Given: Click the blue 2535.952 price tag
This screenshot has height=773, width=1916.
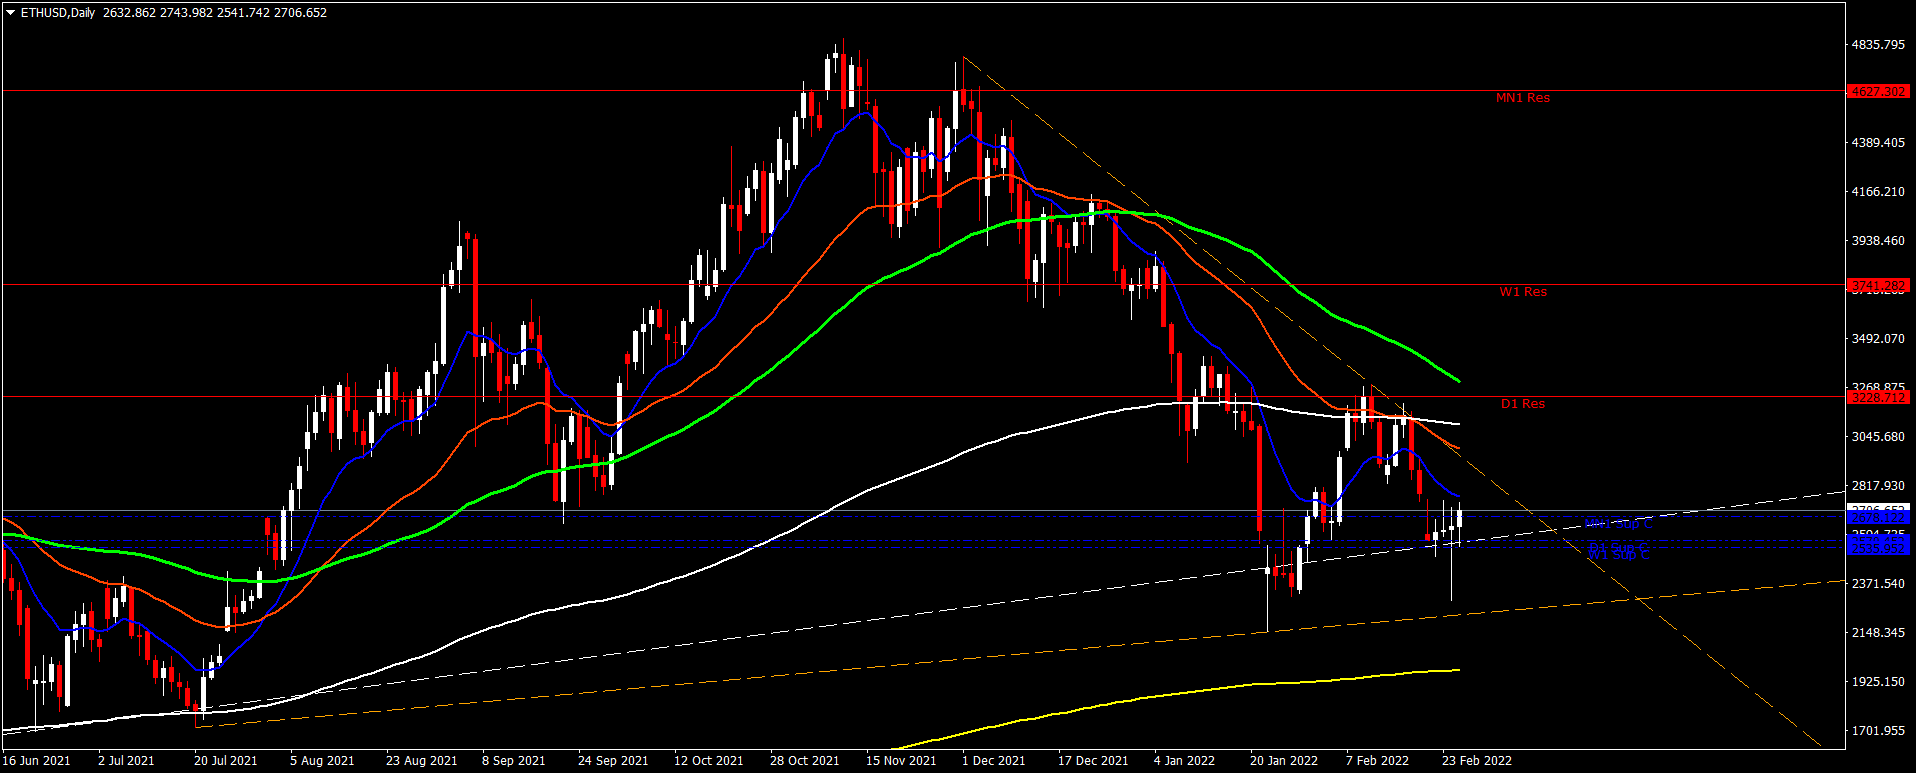Looking at the screenshot, I should [x=1878, y=549].
